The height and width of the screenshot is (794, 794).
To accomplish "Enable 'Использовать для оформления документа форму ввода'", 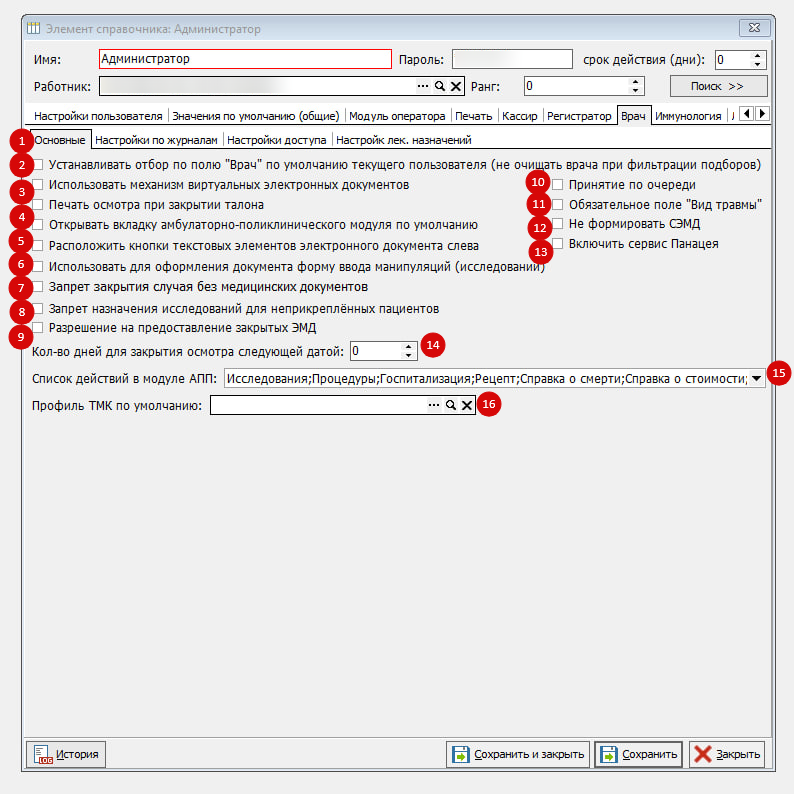I will (x=38, y=266).
